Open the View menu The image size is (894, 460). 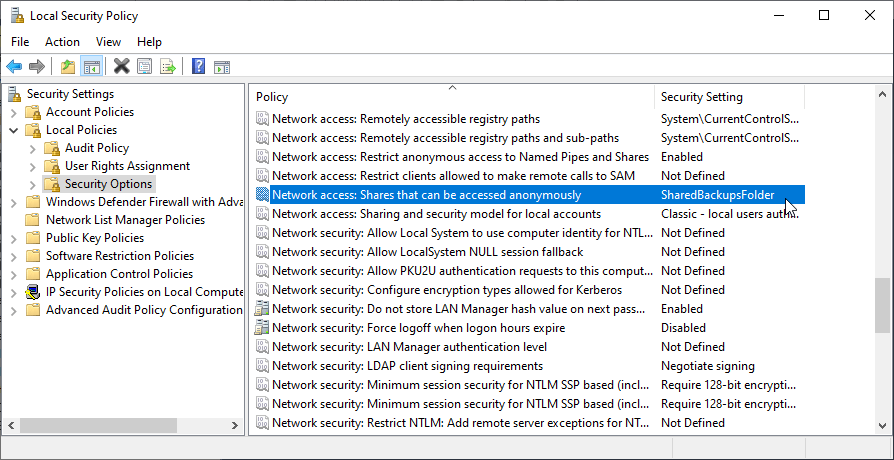tap(108, 42)
